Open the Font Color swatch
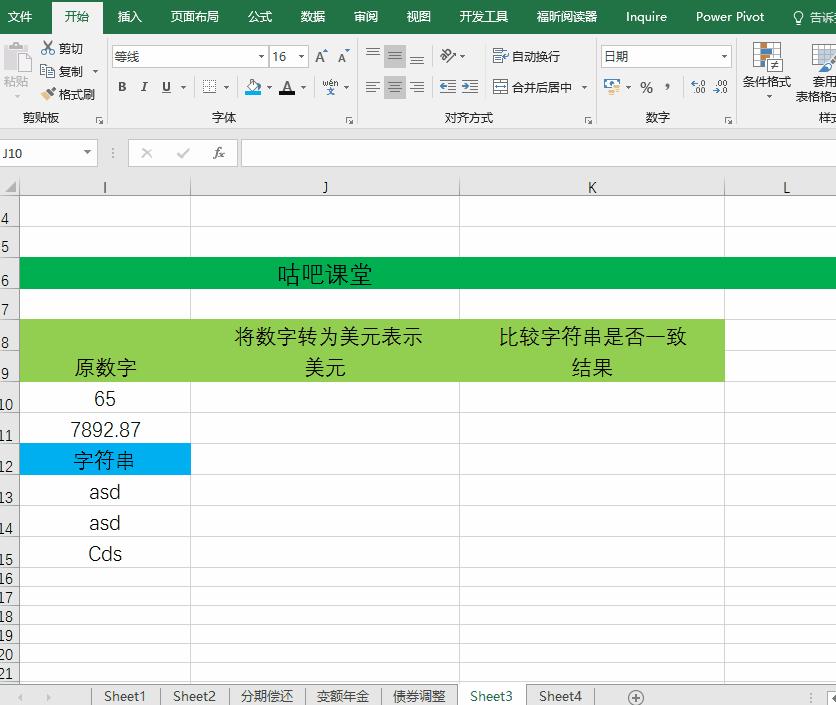Screen dimensions: 836x705 click(288, 87)
